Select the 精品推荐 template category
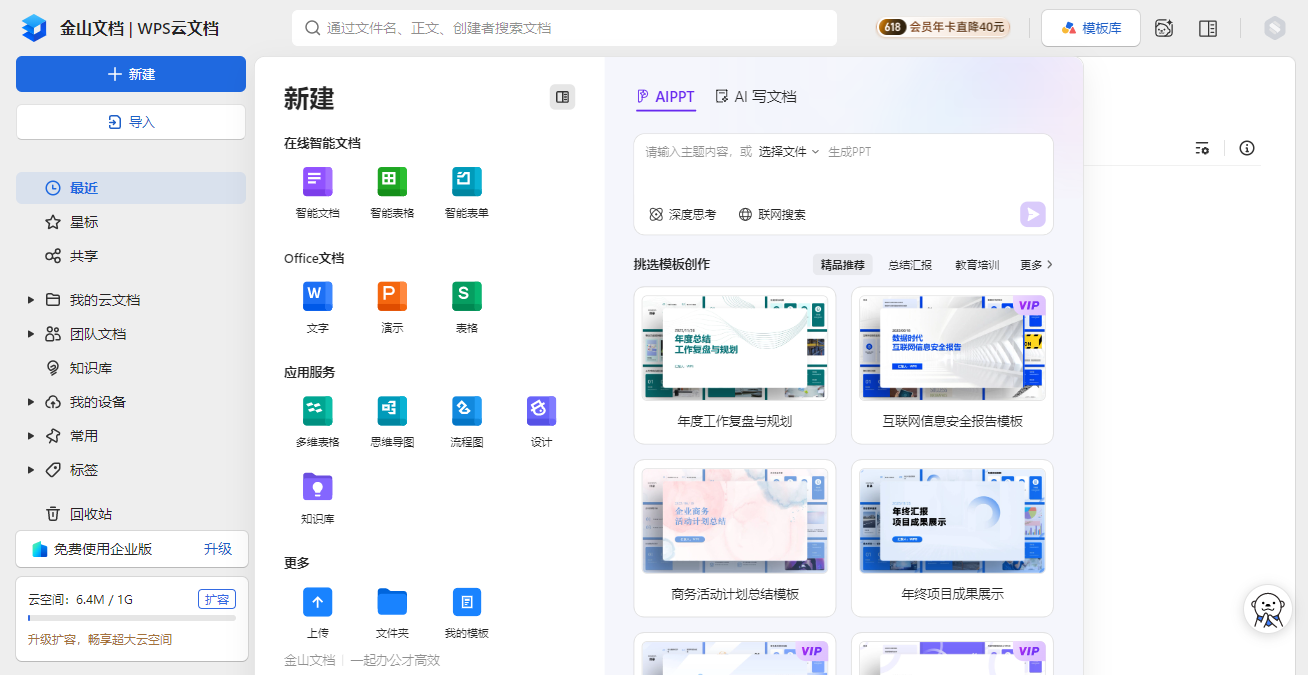The image size is (1308, 675). point(842,265)
